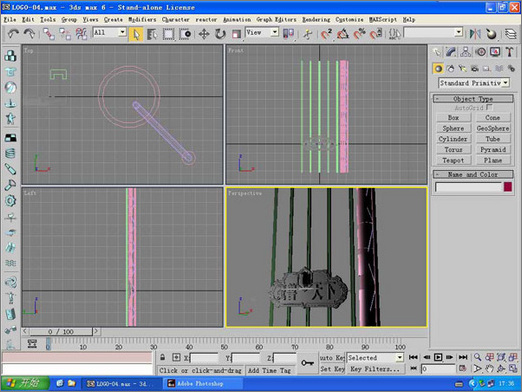Click the Mirror selected objects icon
The image size is (522, 392).
point(475,34)
